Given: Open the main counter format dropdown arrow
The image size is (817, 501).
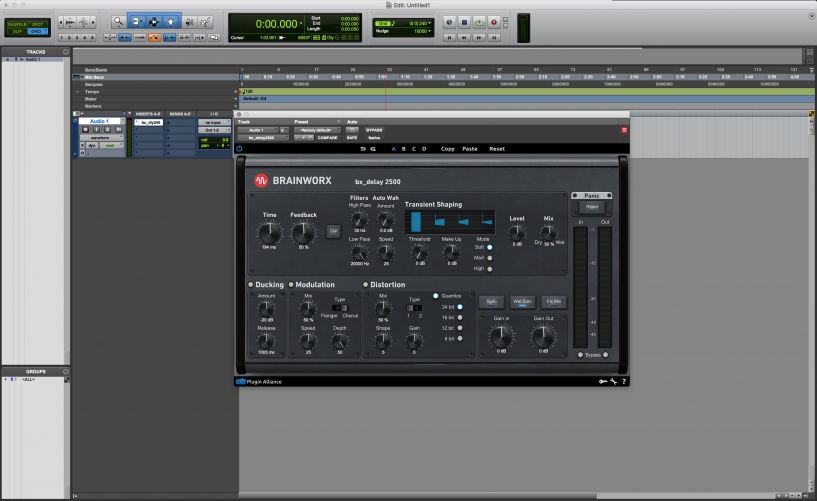Looking at the screenshot, I should pos(301,23).
